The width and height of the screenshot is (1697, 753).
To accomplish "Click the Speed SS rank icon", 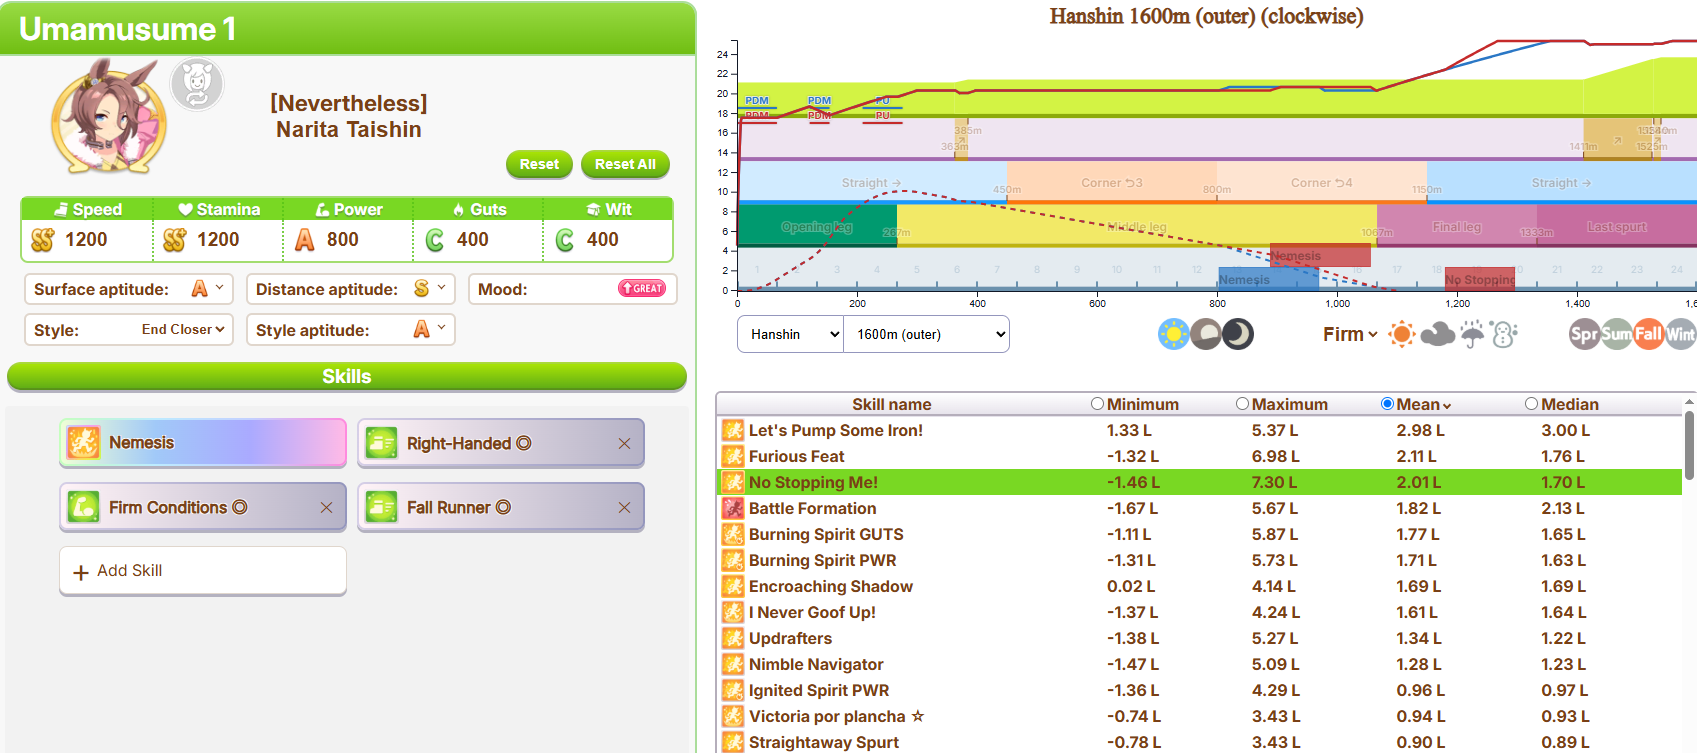I will click(x=42, y=240).
